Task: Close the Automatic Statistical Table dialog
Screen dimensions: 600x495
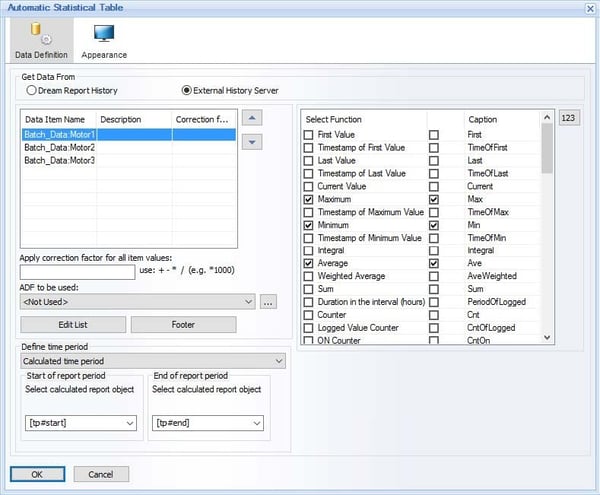Action: [586, 7]
